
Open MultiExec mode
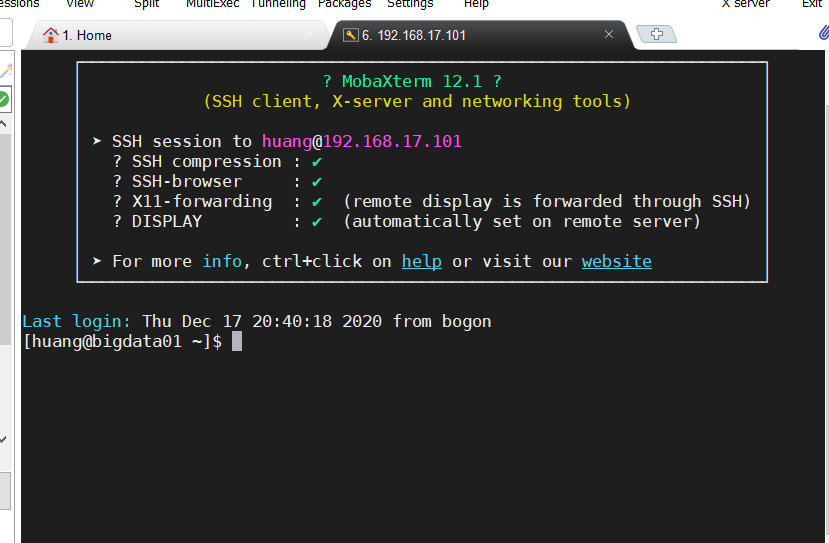(213, 4)
